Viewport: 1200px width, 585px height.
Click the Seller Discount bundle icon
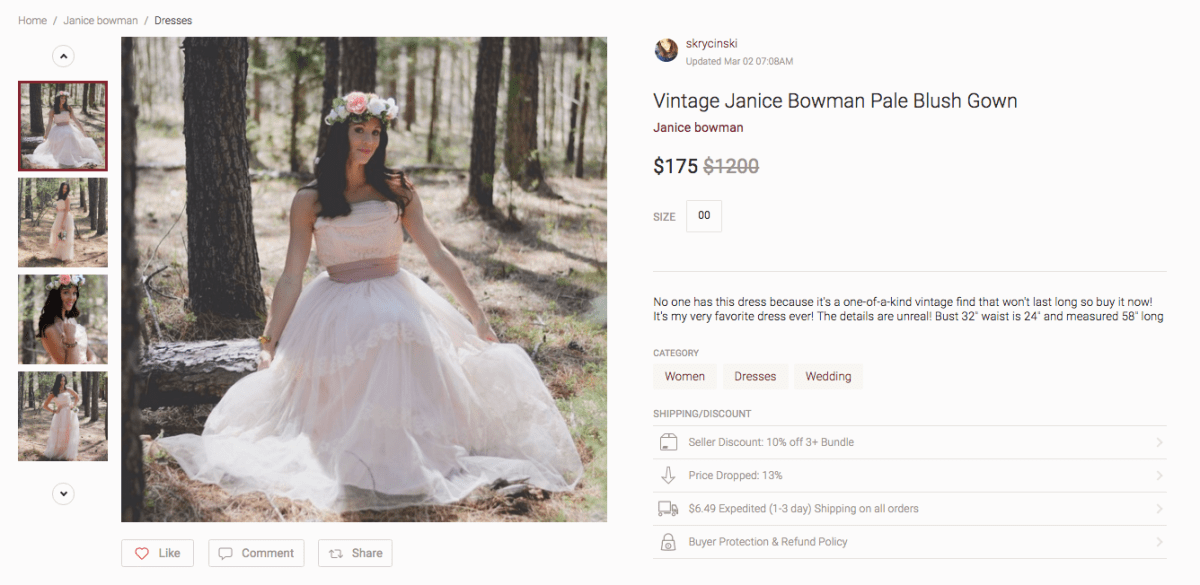coord(668,442)
